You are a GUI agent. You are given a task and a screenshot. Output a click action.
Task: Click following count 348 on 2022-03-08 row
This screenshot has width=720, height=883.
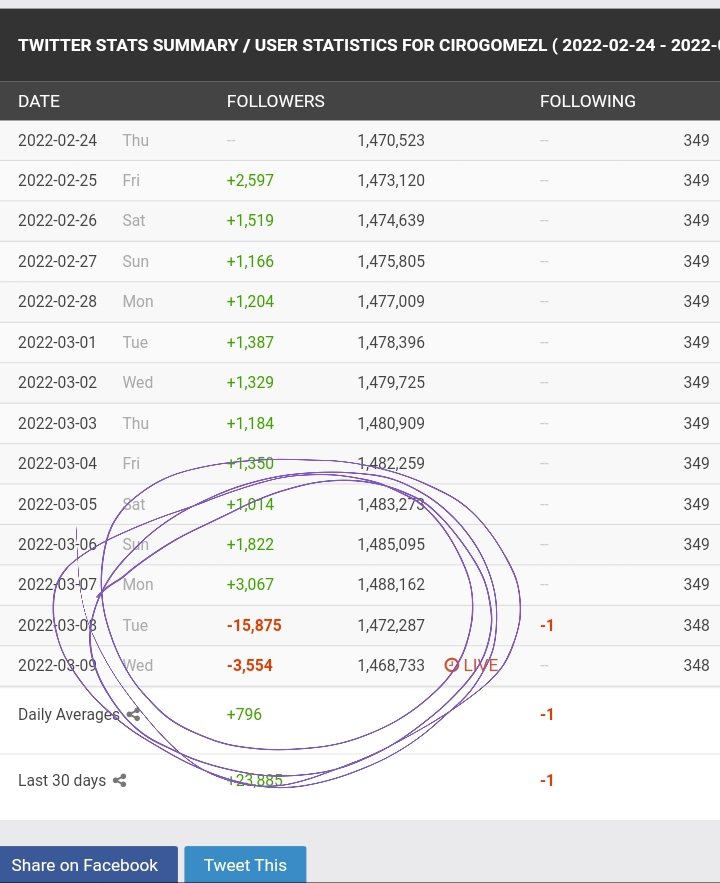click(x=696, y=626)
